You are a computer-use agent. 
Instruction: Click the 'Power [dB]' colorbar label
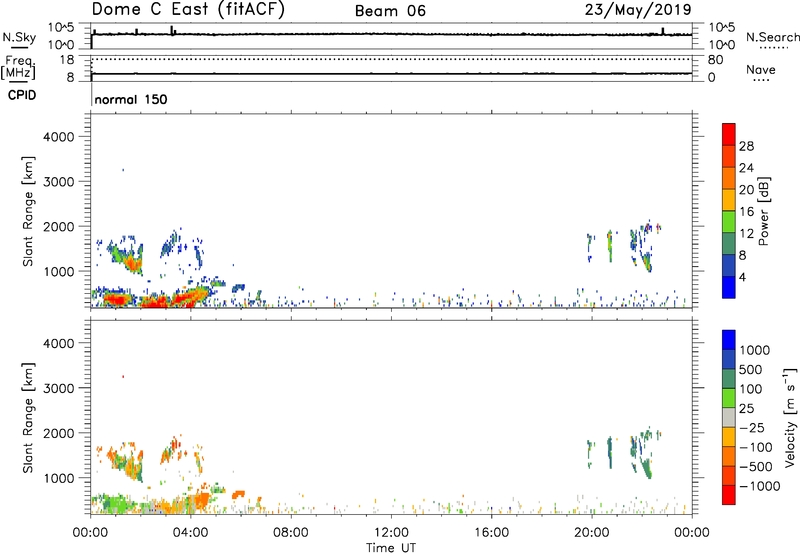(763, 211)
